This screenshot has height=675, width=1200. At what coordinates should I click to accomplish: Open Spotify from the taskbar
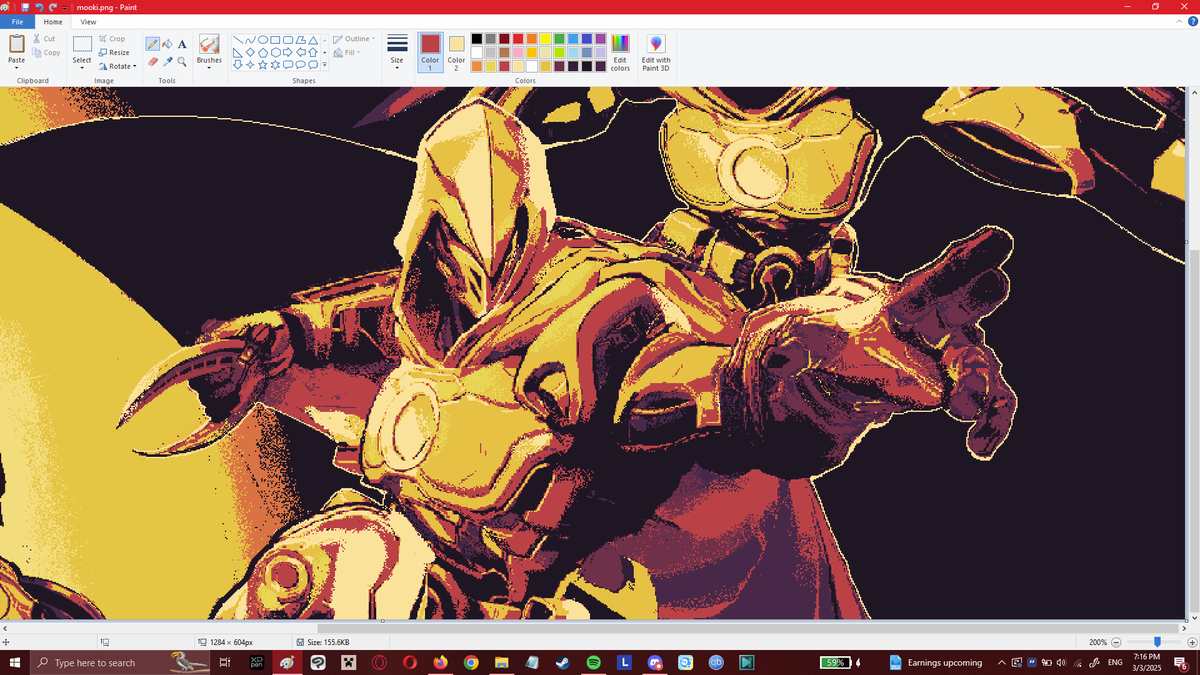click(x=592, y=662)
